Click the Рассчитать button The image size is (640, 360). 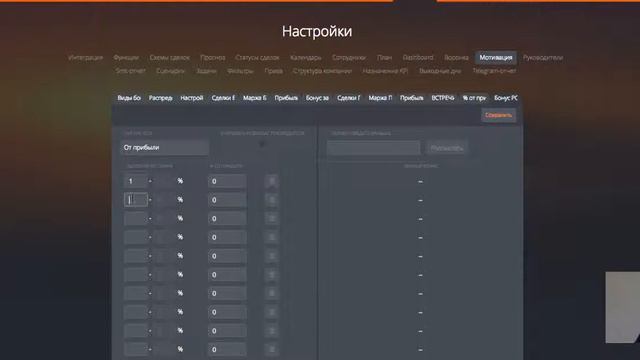coord(447,148)
